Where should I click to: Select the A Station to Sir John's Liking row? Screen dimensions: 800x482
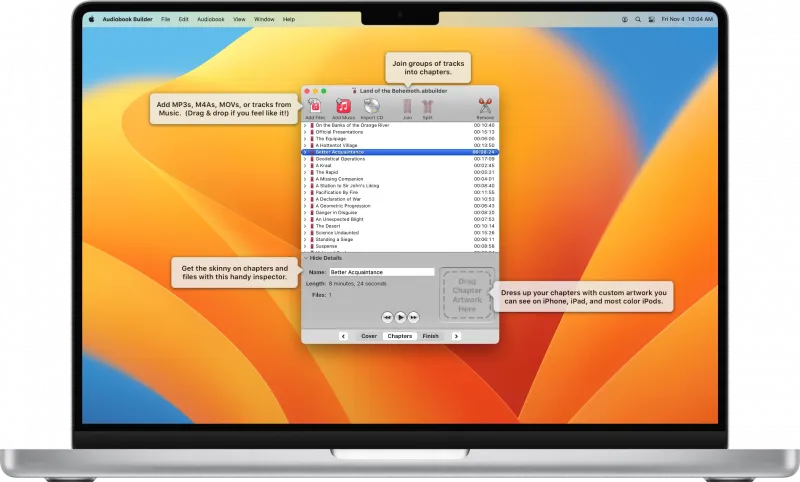click(400, 186)
